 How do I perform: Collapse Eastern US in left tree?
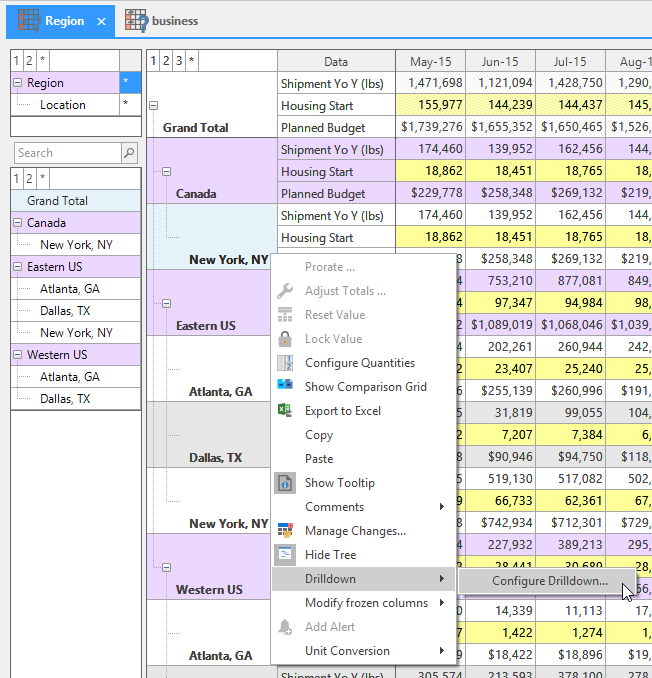pos(18,267)
